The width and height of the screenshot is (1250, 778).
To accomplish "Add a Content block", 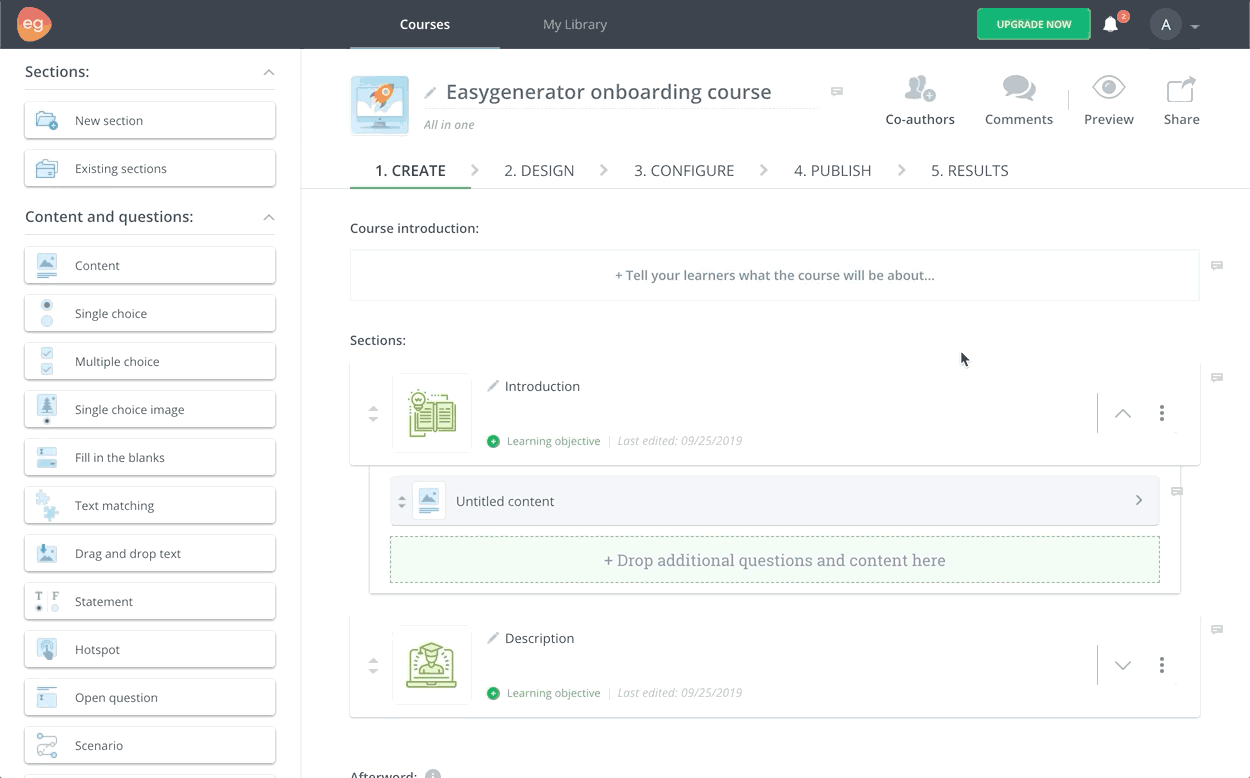I will click(150, 265).
